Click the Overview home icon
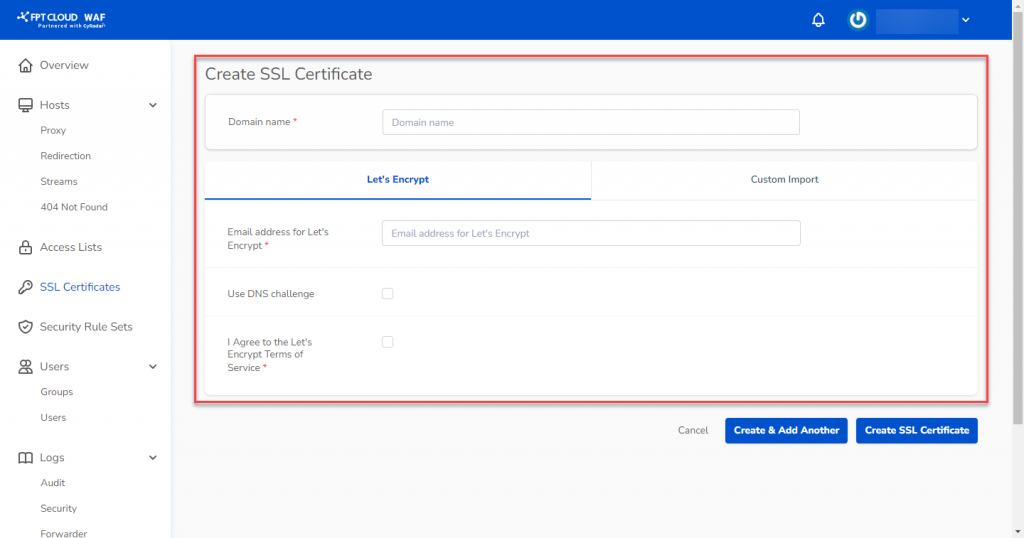Screen dimensions: 1024x538 click(x=26, y=66)
